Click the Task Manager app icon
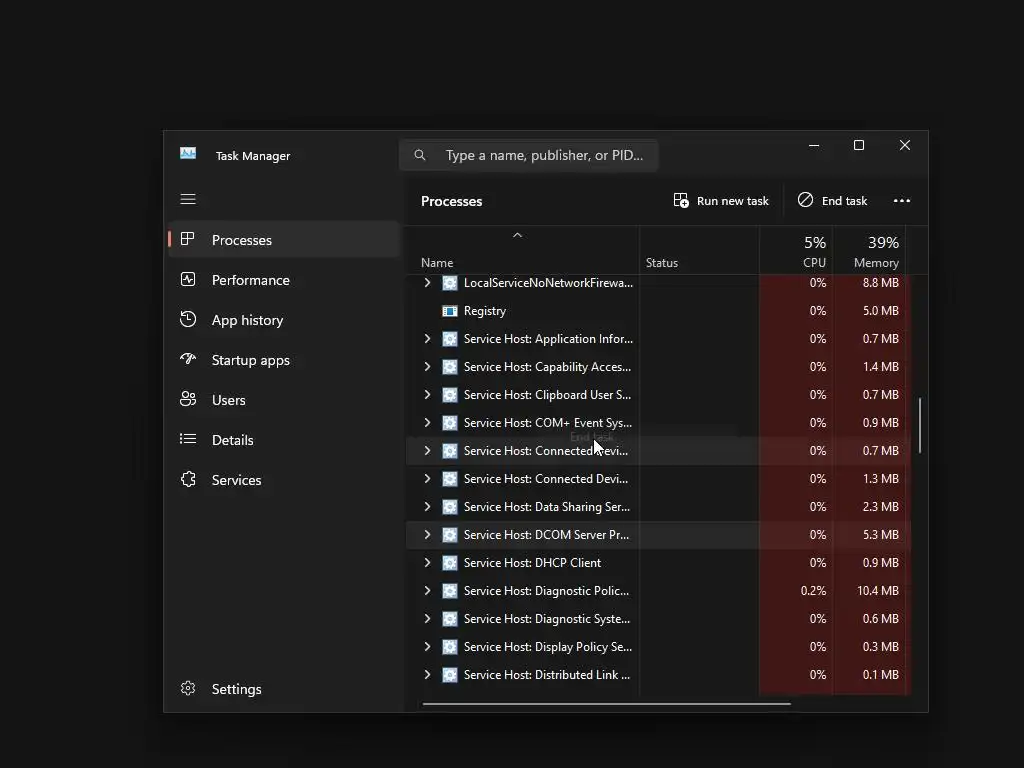The width and height of the screenshot is (1024, 768). [x=188, y=153]
